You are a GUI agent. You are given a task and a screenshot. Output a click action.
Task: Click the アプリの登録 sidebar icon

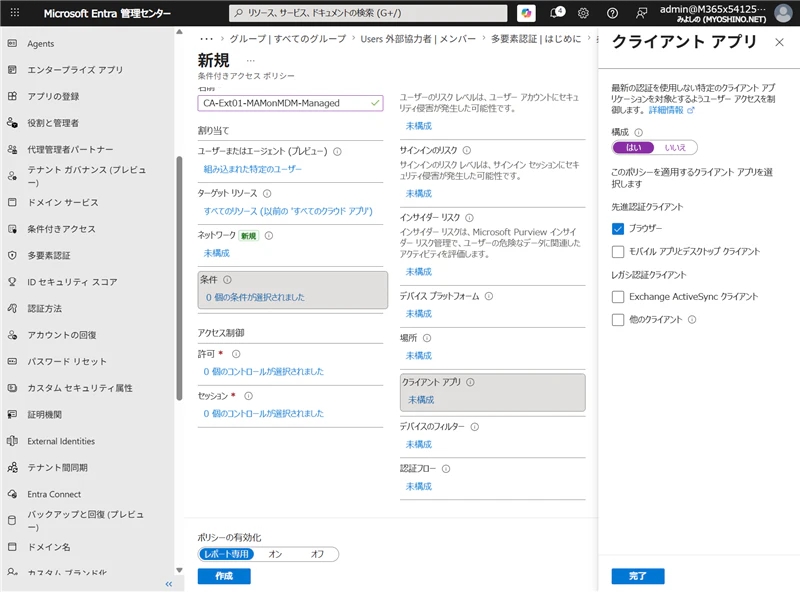pos(13,96)
